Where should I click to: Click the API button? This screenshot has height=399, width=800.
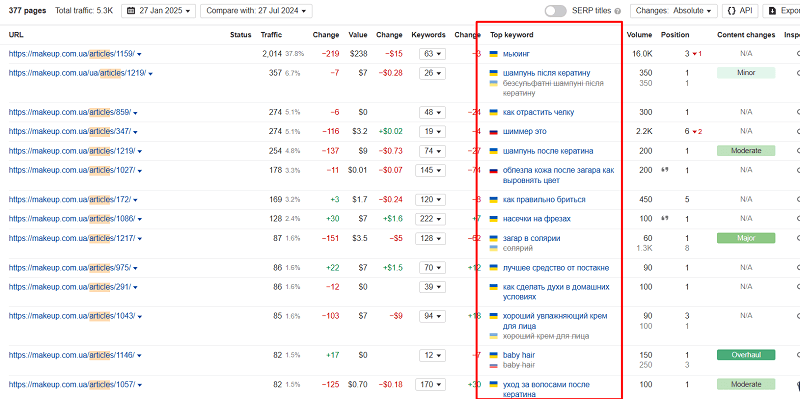[x=740, y=11]
